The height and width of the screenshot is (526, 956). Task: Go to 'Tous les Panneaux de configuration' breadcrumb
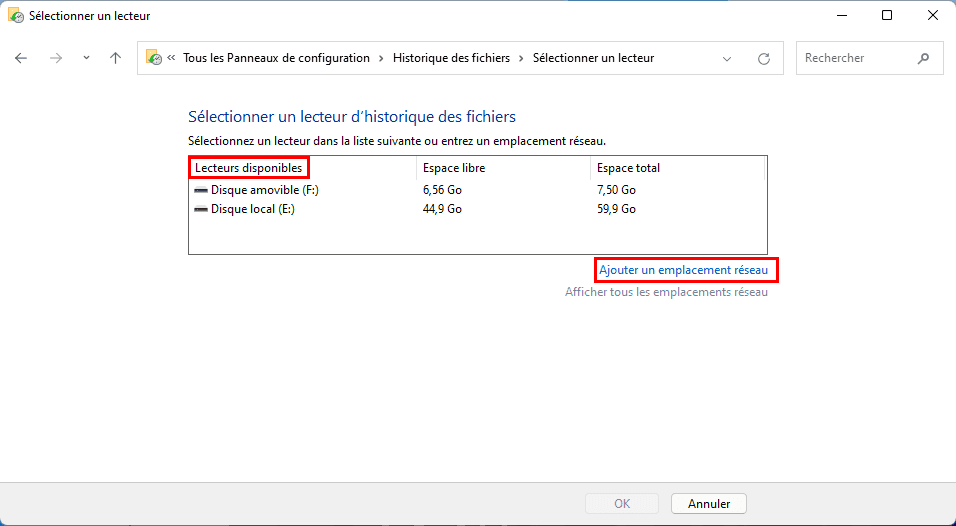coord(276,58)
